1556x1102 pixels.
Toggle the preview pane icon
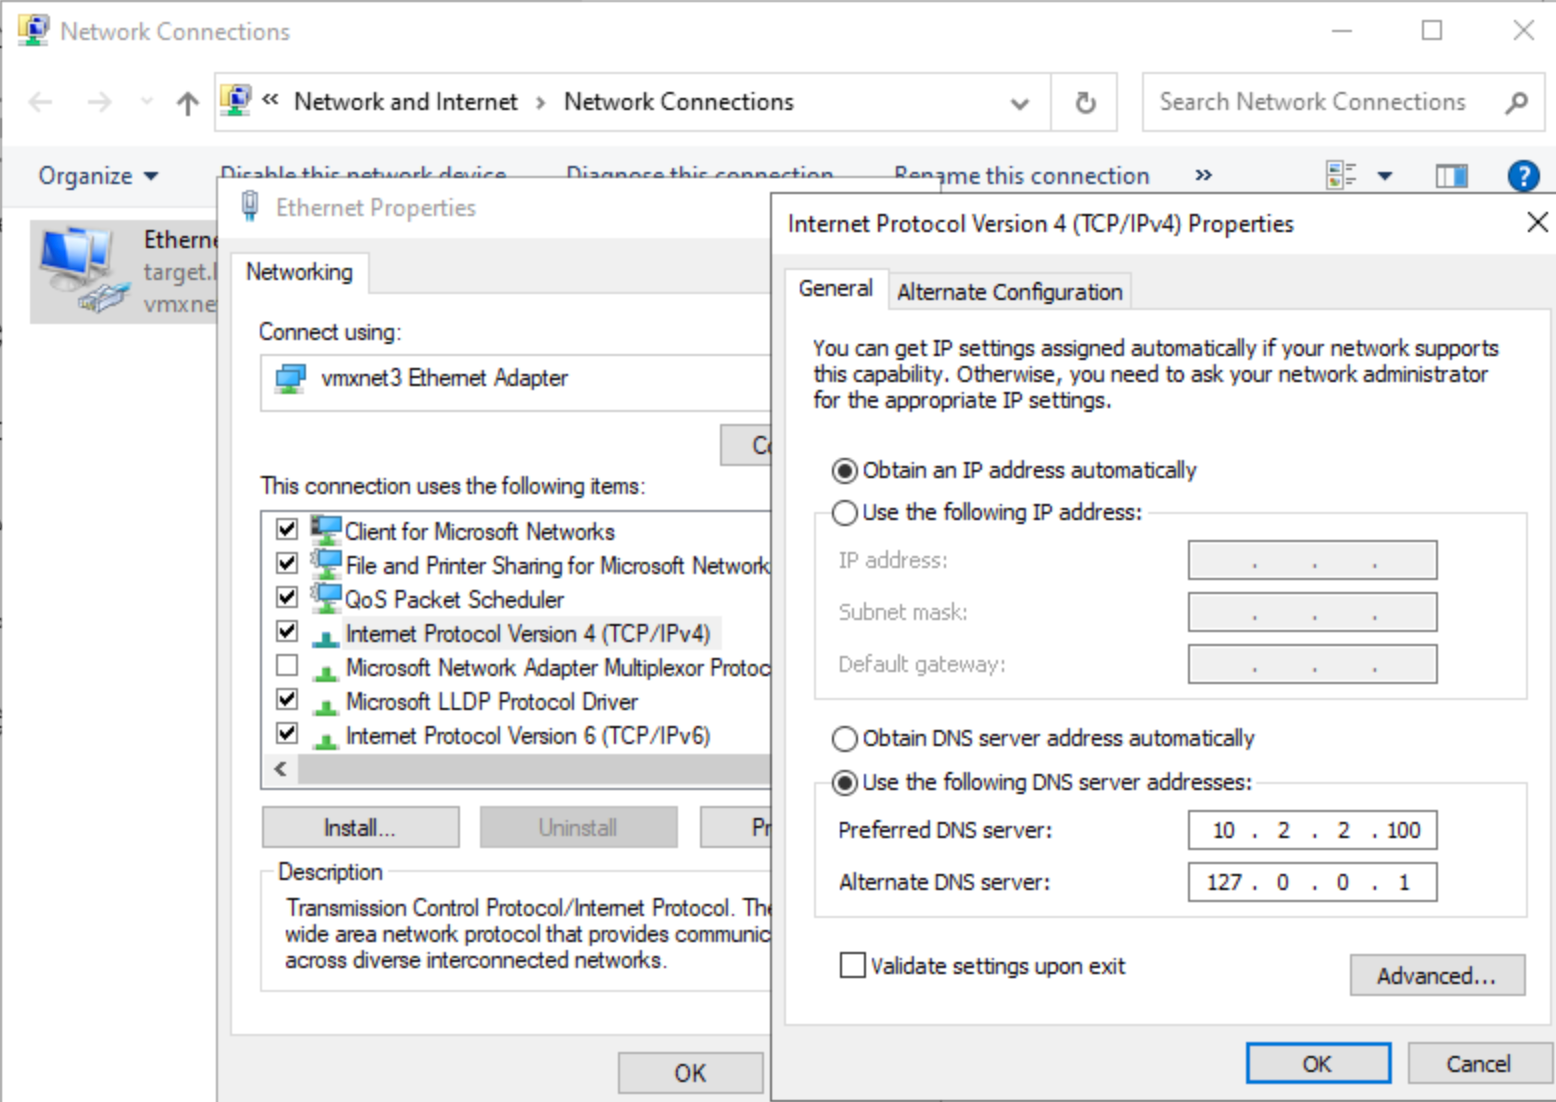[1451, 176]
